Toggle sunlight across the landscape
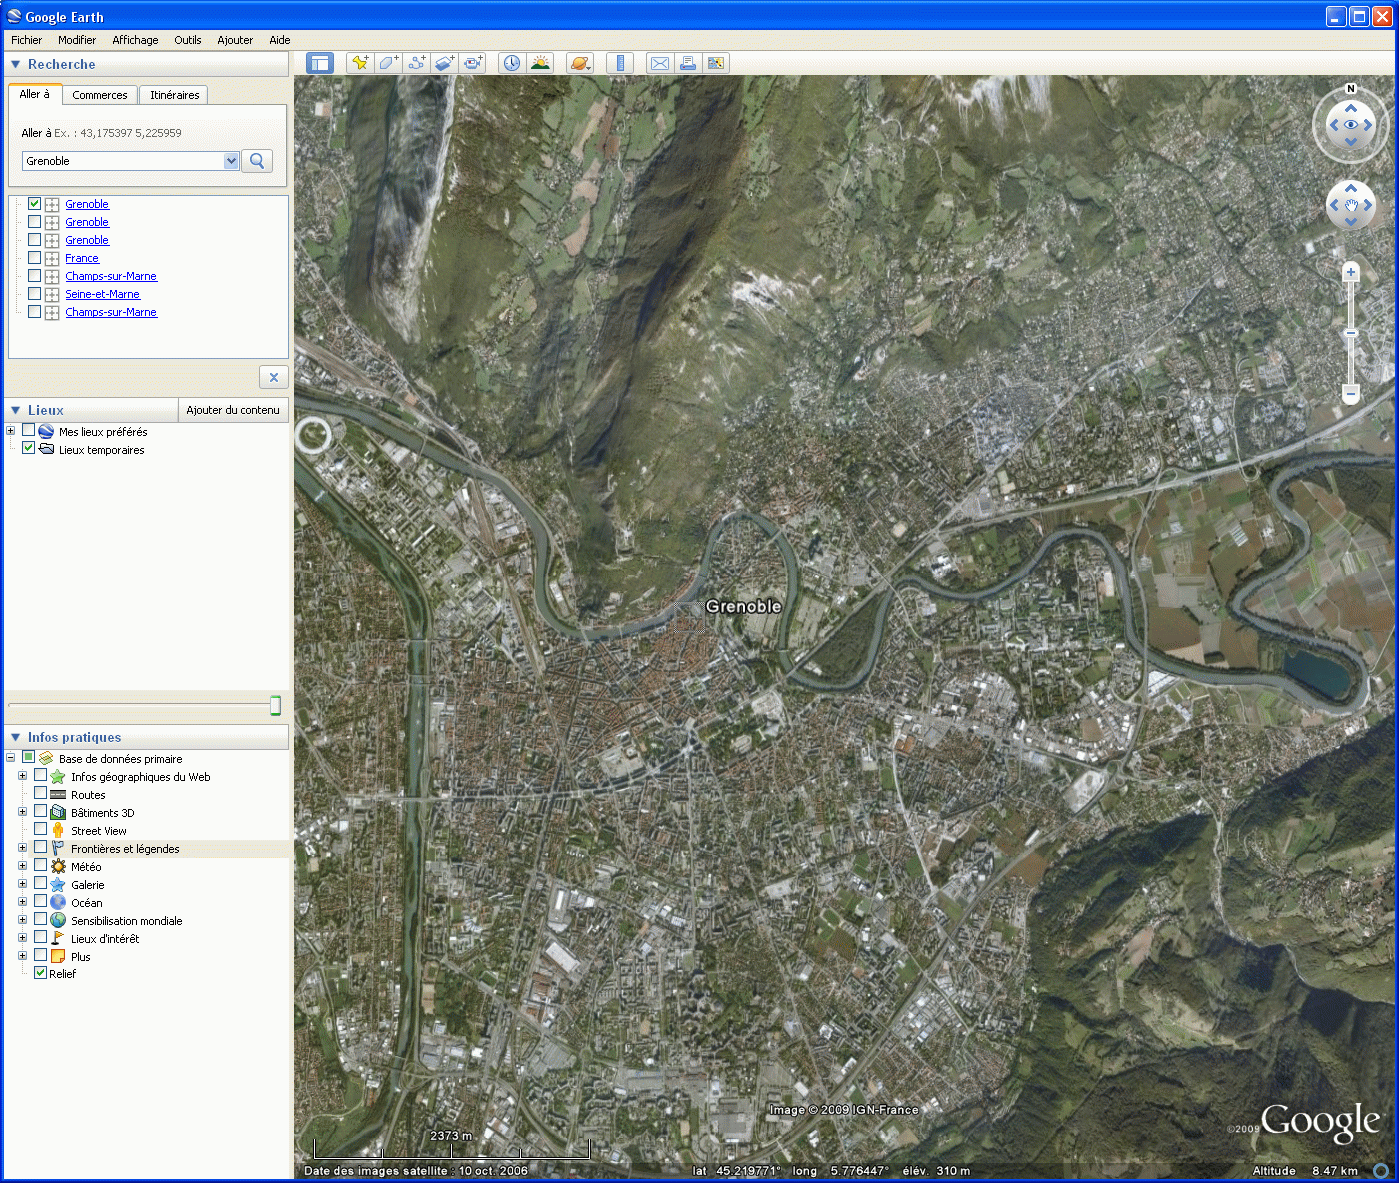The image size is (1399, 1183). 540,63
